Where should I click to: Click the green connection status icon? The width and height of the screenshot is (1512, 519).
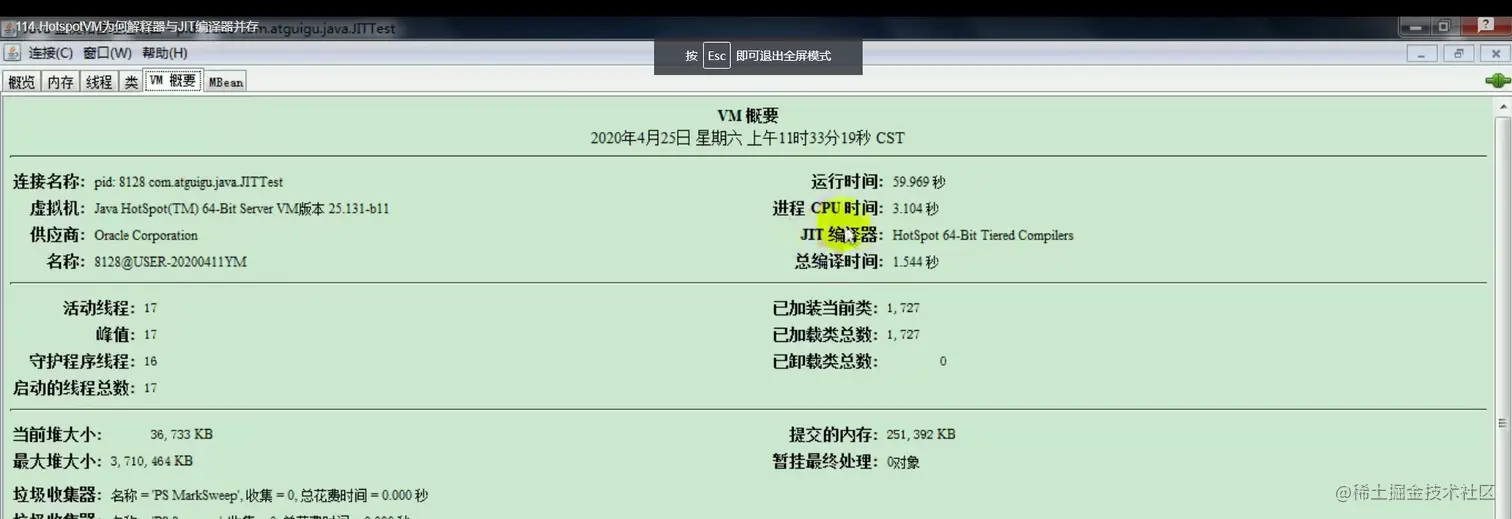[1497, 81]
